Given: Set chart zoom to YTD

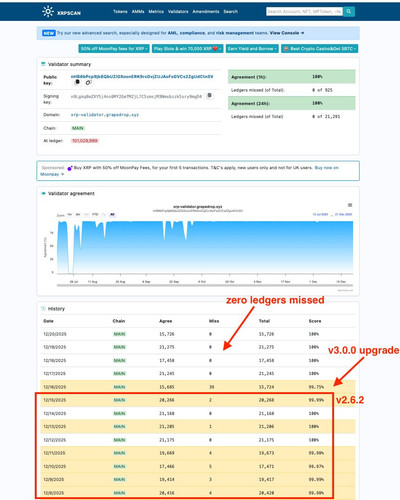Looking at the screenshot, I should tap(95, 215).
